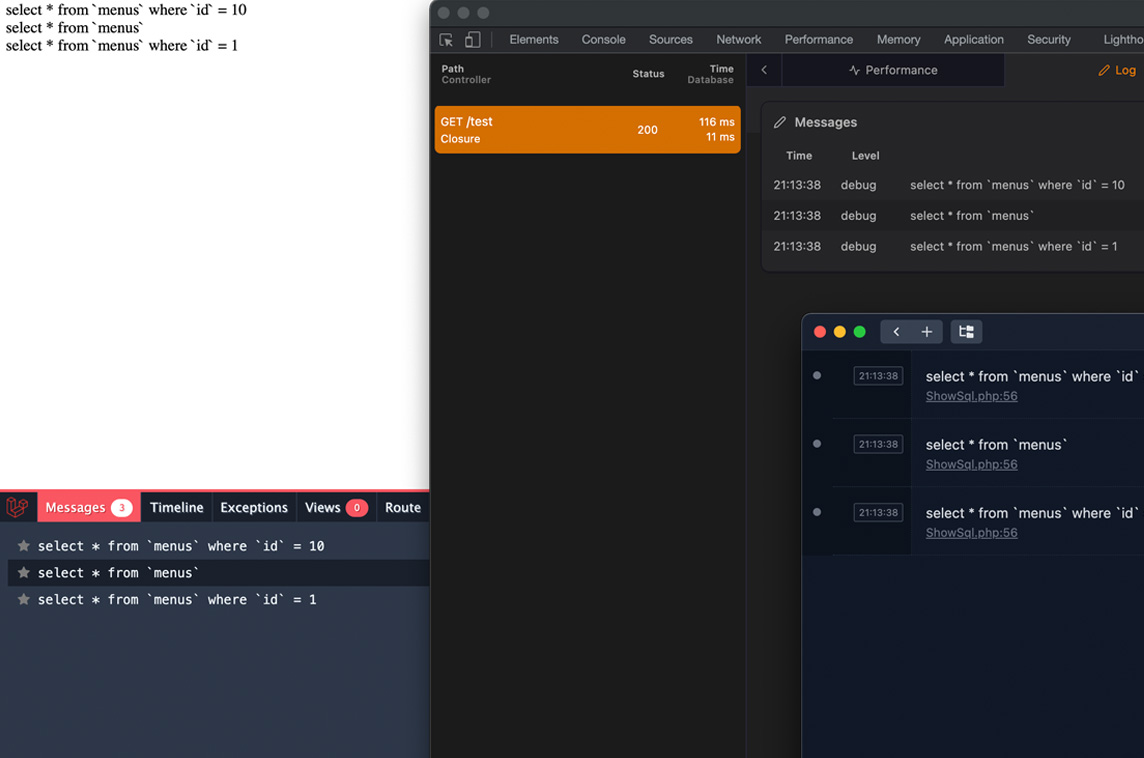This screenshot has height=758, width=1144.
Task: Click the Messages heading in Clockwork panel
Action: tap(825, 123)
